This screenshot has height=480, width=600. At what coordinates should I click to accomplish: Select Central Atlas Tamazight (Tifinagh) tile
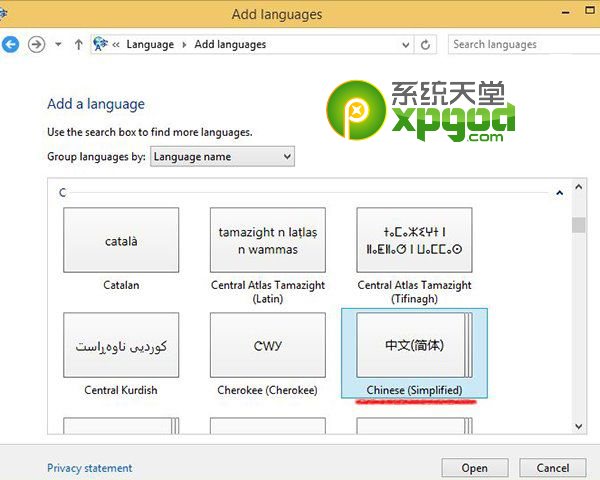[414, 241]
